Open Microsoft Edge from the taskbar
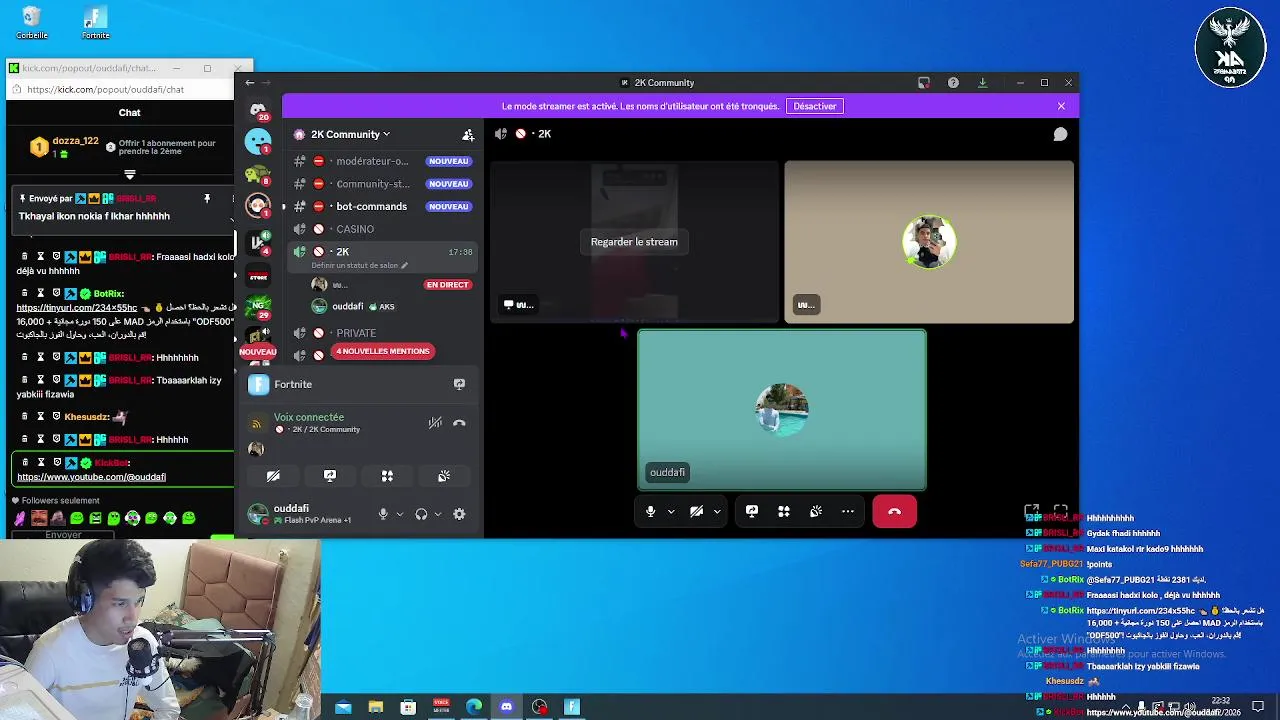The image size is (1280, 720). 474,707
